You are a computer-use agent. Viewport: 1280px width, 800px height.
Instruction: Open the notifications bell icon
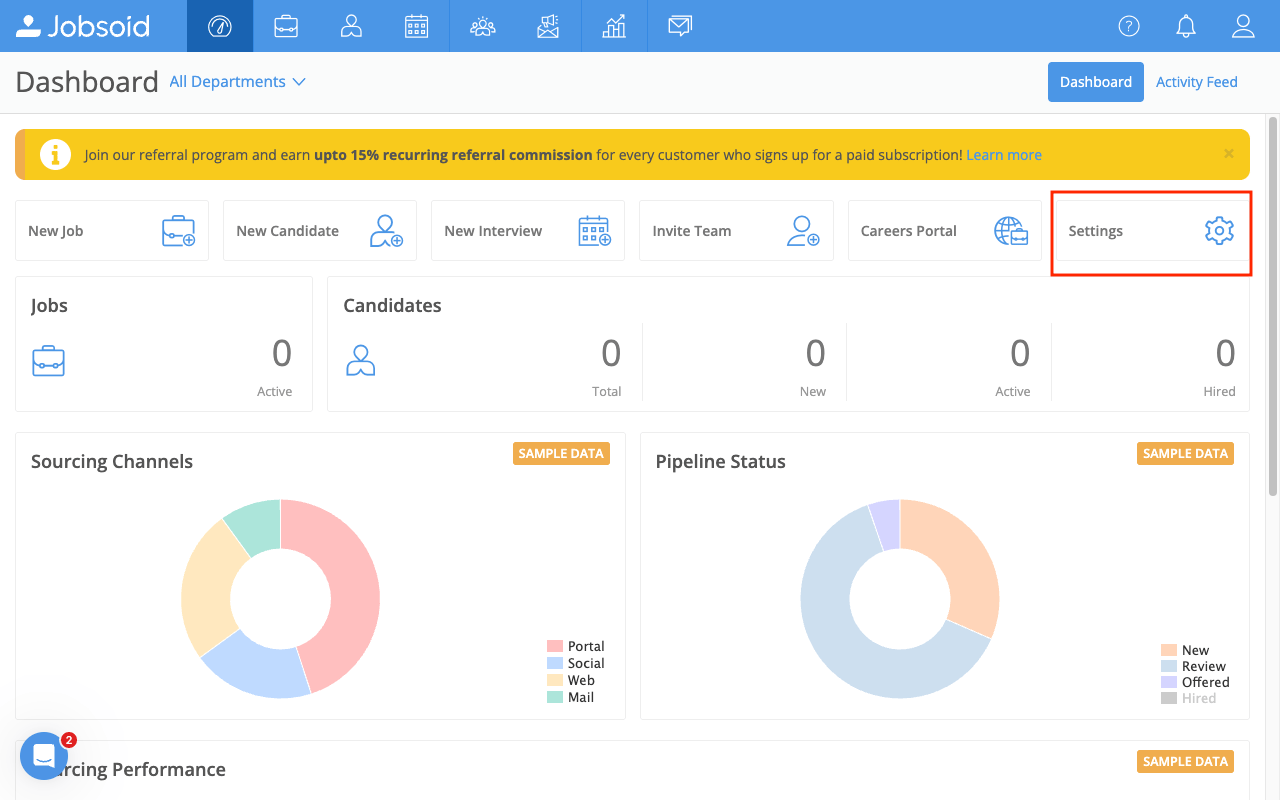point(1186,26)
